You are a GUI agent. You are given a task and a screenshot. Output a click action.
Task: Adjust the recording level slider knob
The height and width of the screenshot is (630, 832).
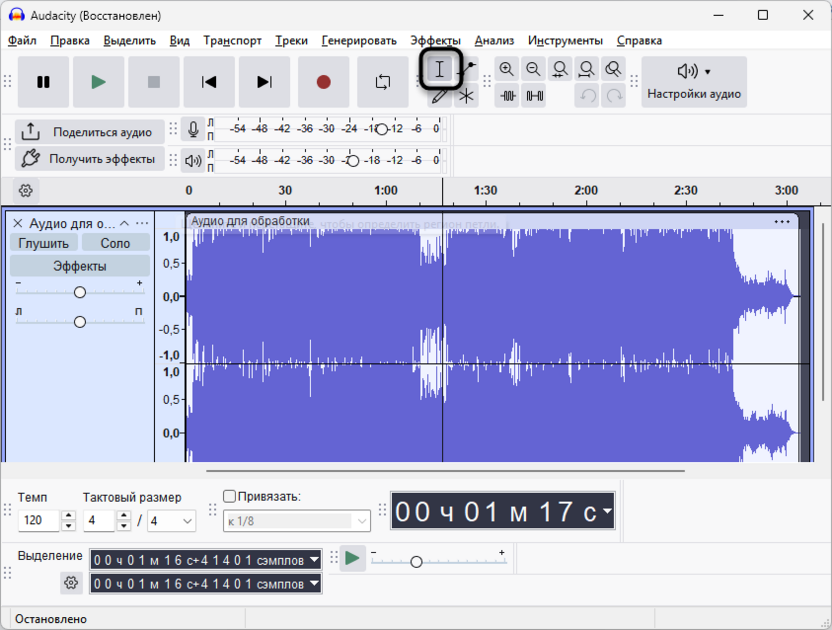pos(382,129)
